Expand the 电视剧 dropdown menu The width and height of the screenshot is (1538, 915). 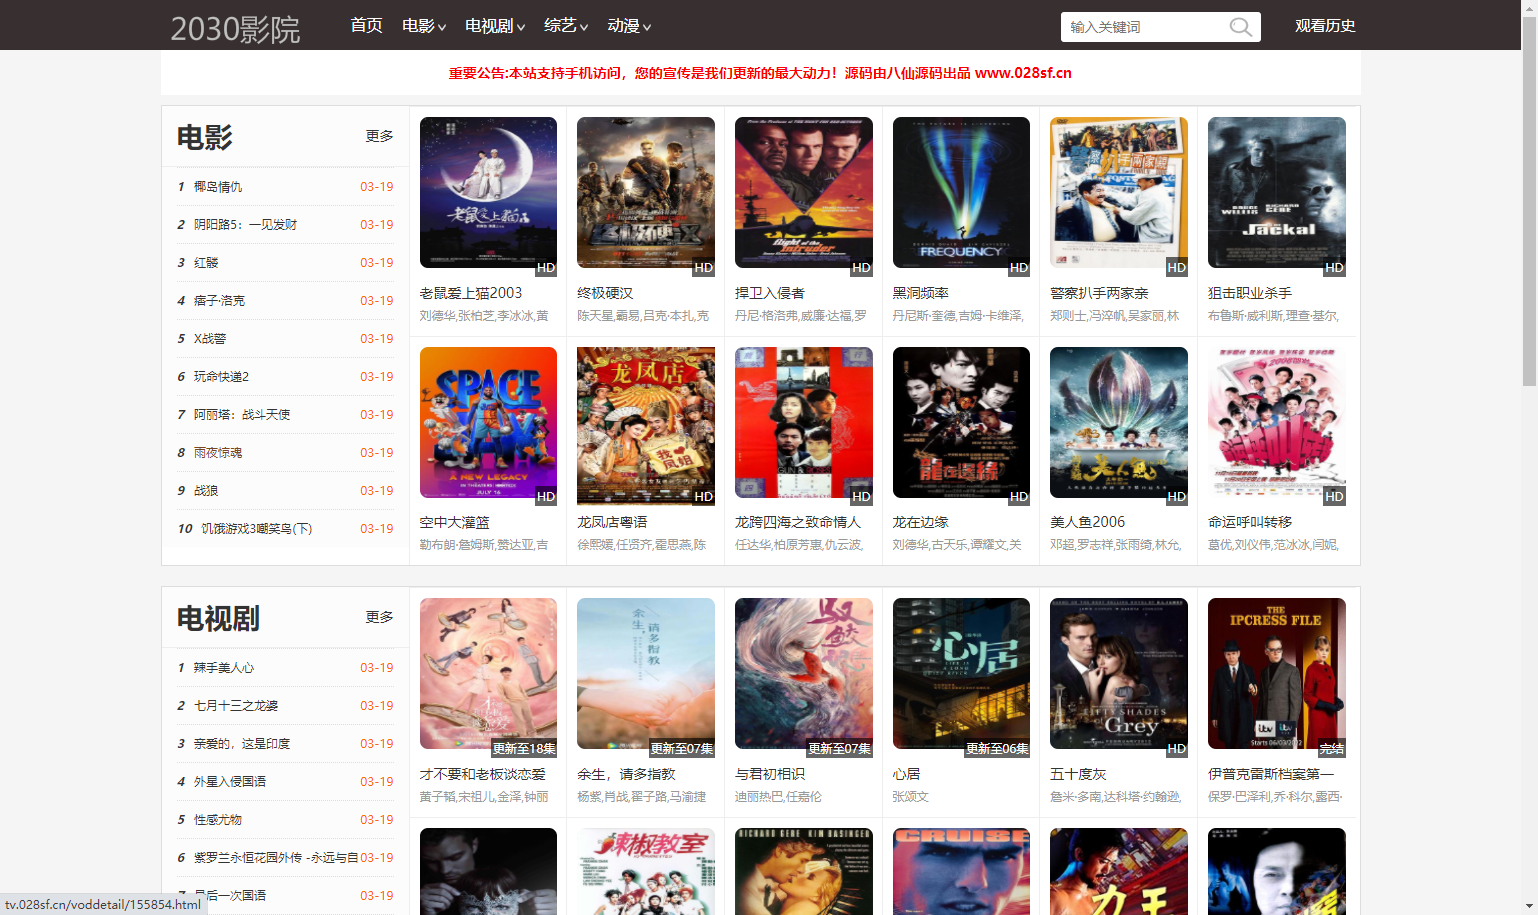494,26
